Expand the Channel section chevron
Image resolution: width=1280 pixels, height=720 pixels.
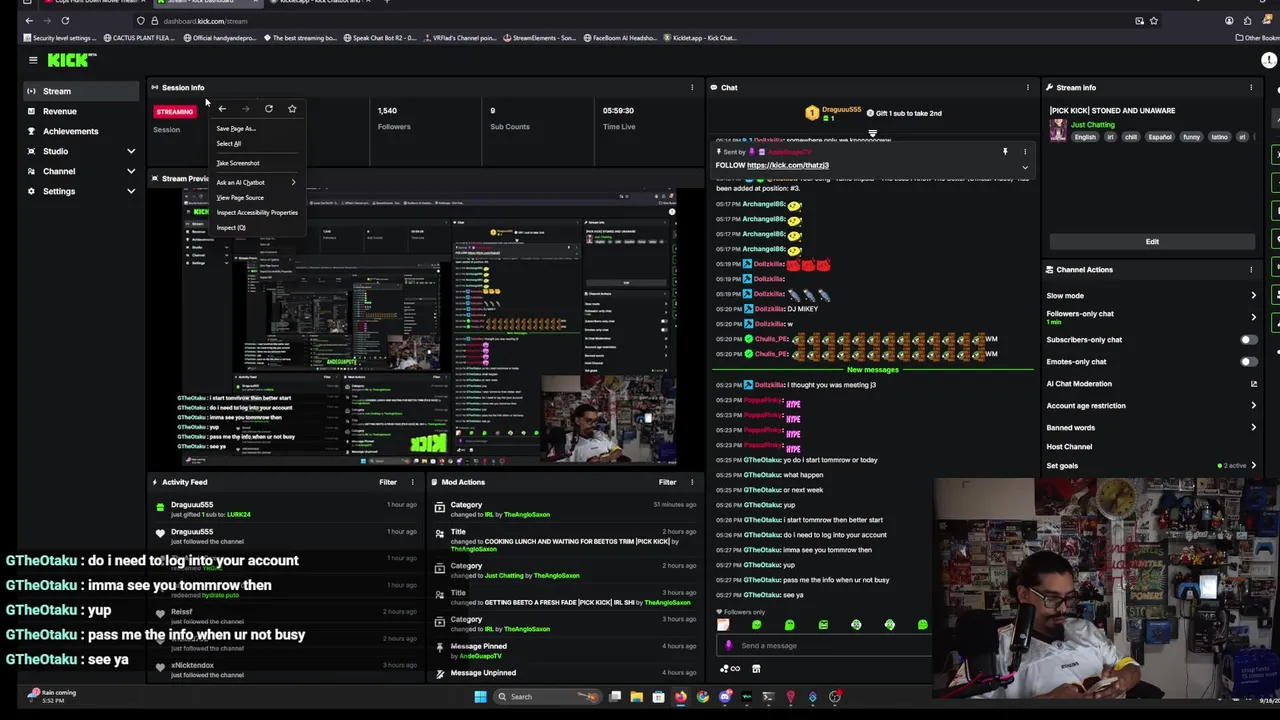tap(130, 171)
